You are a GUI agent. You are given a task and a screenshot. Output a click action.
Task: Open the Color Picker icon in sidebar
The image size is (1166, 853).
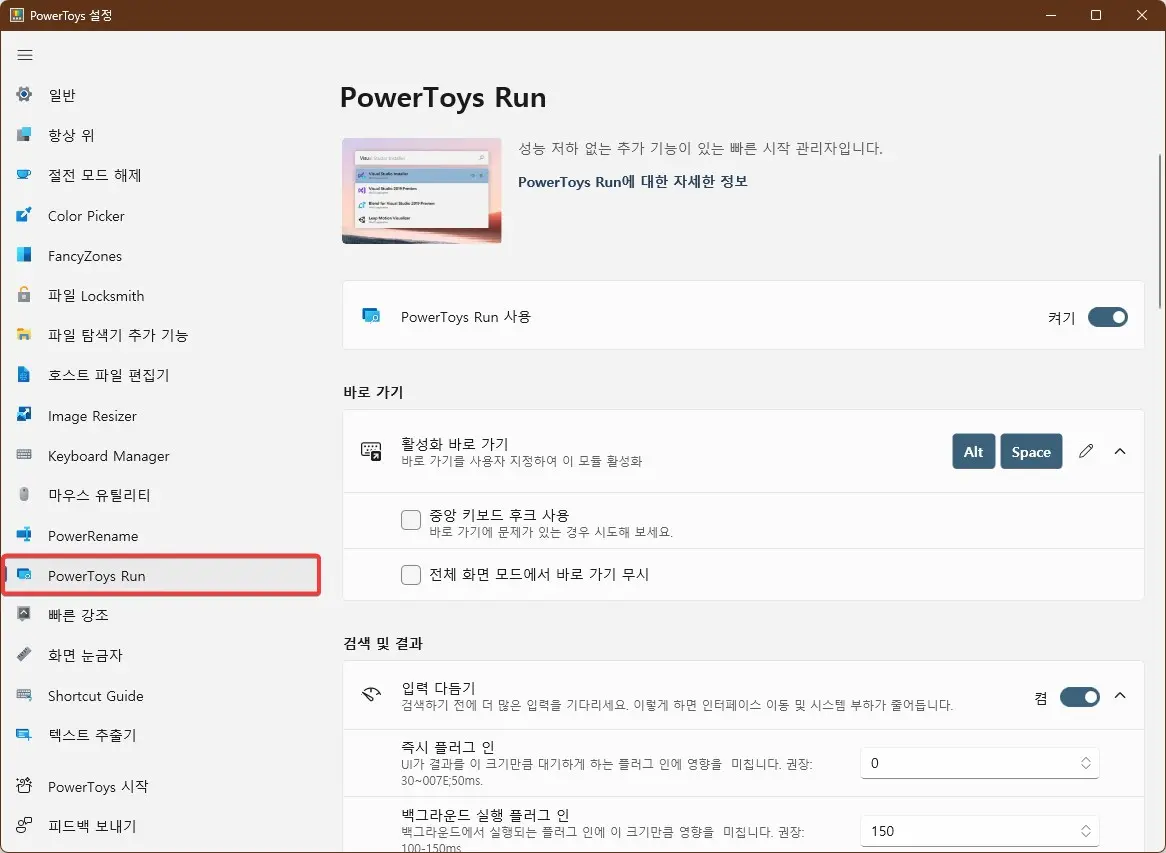[24, 215]
